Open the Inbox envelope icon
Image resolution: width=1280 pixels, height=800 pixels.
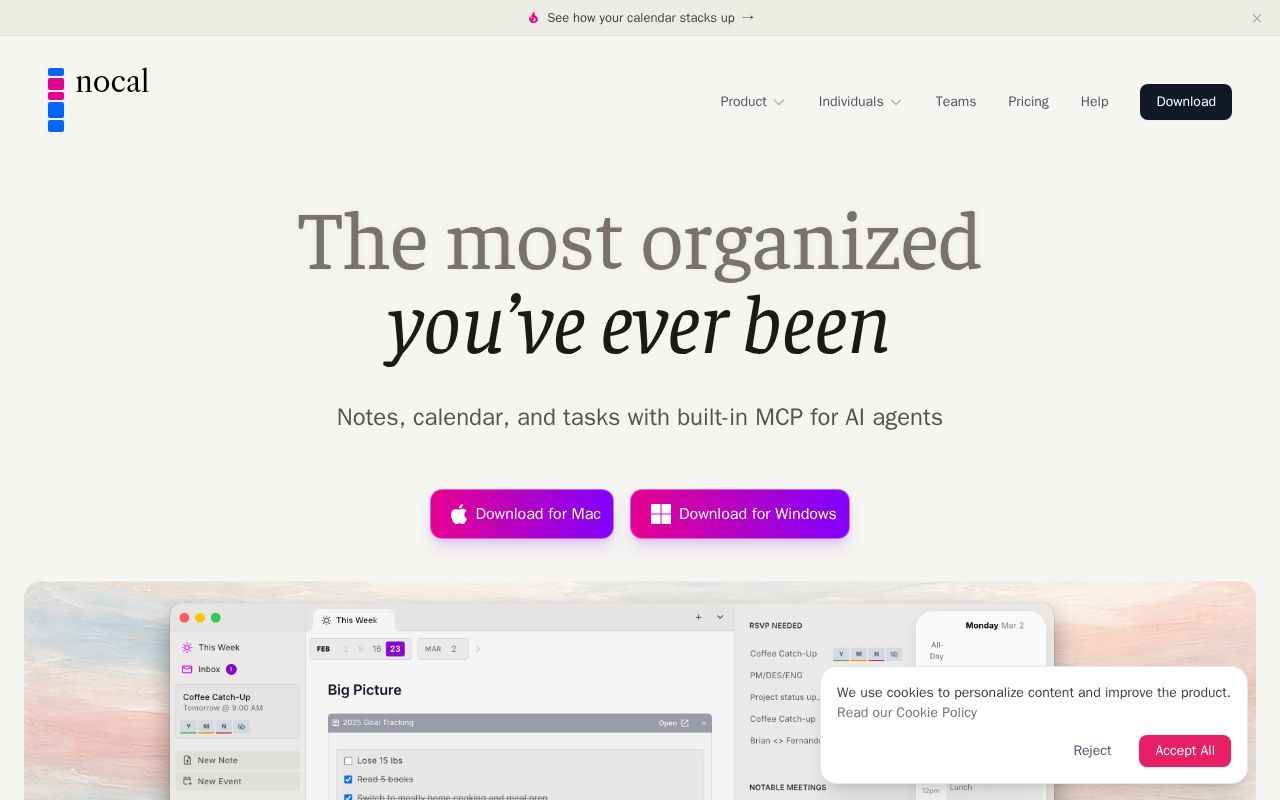pos(187,669)
